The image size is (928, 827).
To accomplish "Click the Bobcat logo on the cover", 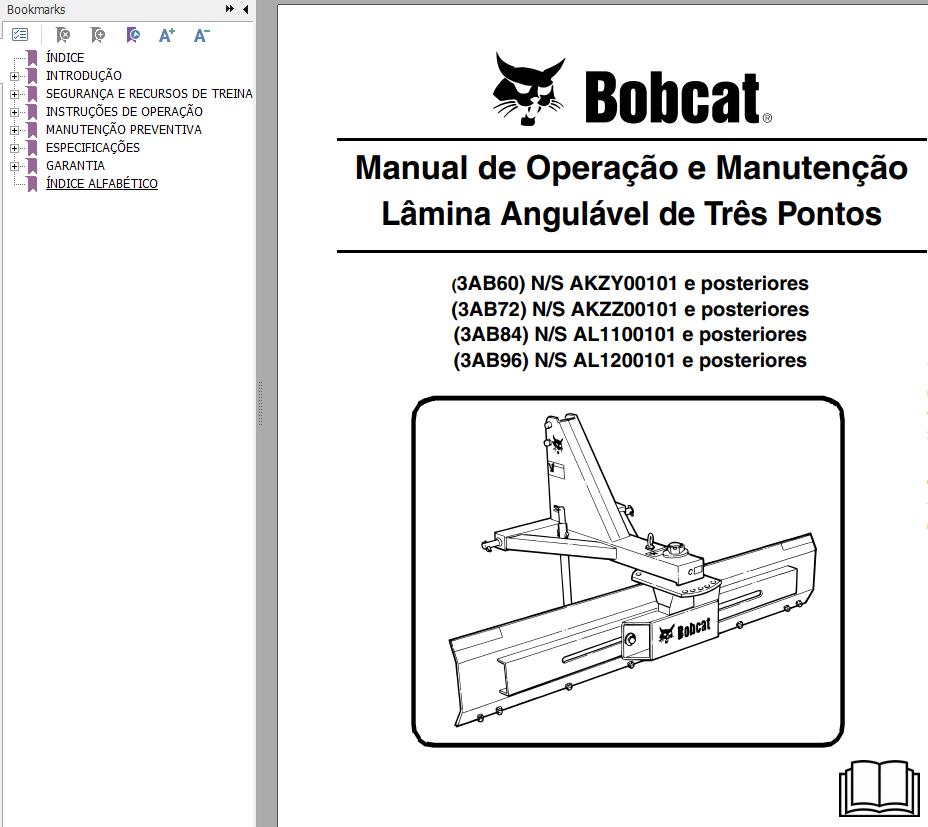I will tap(632, 89).
